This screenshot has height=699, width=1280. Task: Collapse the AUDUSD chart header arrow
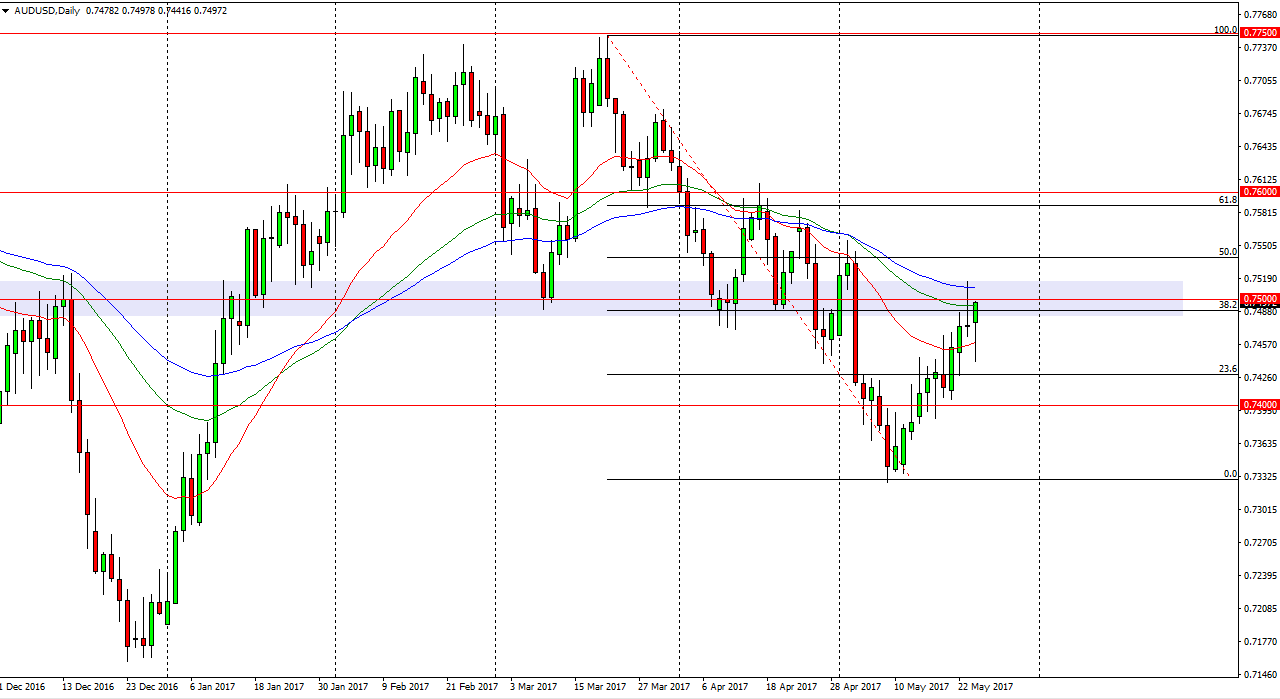coord(8,10)
